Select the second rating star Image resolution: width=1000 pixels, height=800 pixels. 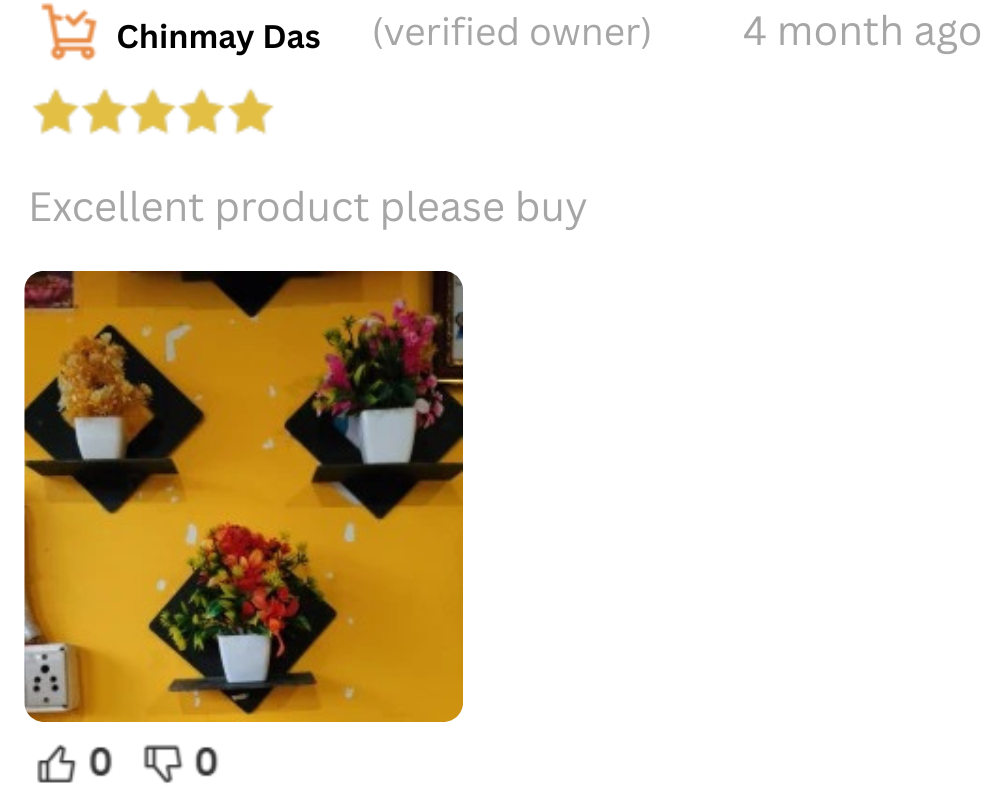[x=105, y=112]
